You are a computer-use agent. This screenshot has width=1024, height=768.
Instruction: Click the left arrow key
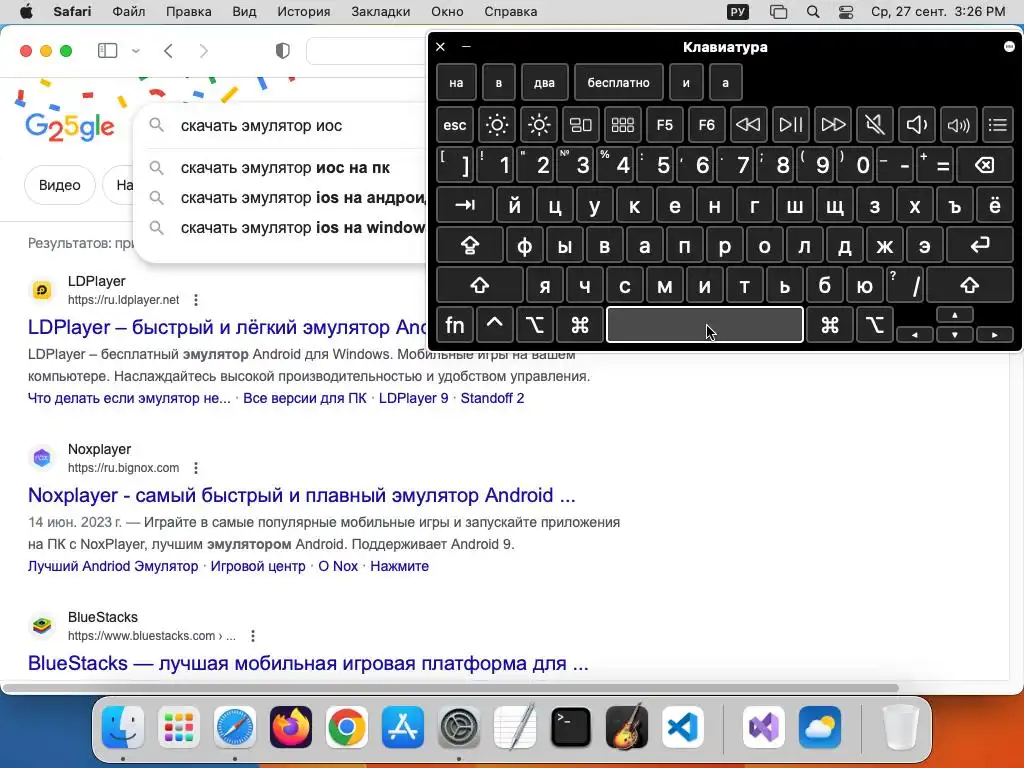(915, 334)
